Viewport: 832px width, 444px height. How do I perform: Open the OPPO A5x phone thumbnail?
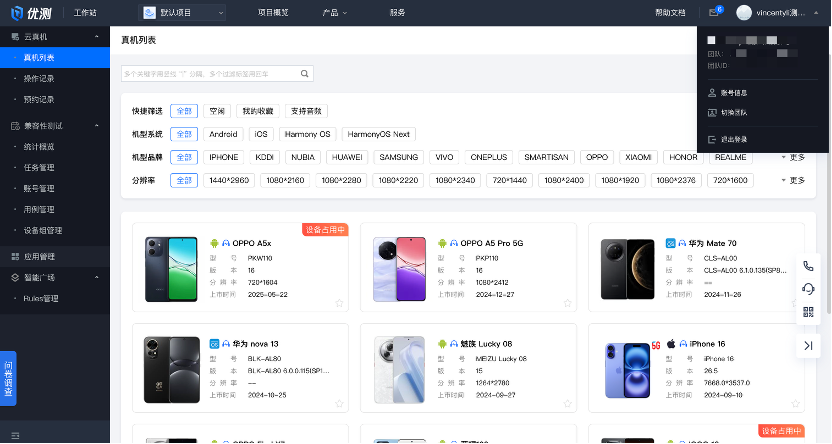[x=171, y=269]
